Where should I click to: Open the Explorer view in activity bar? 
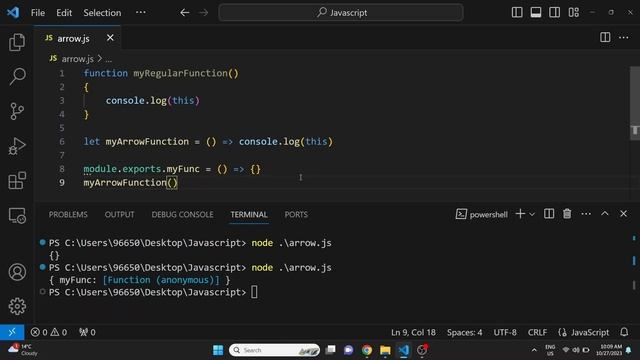tap(17, 42)
